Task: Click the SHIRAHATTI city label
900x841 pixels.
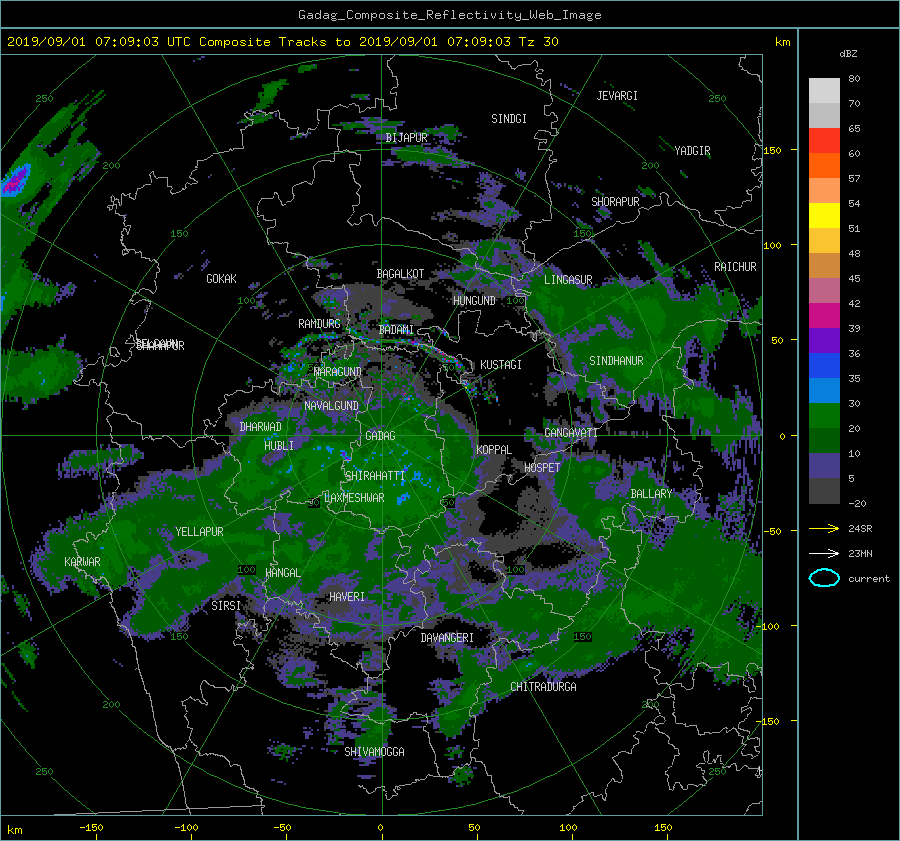Action: click(375, 476)
